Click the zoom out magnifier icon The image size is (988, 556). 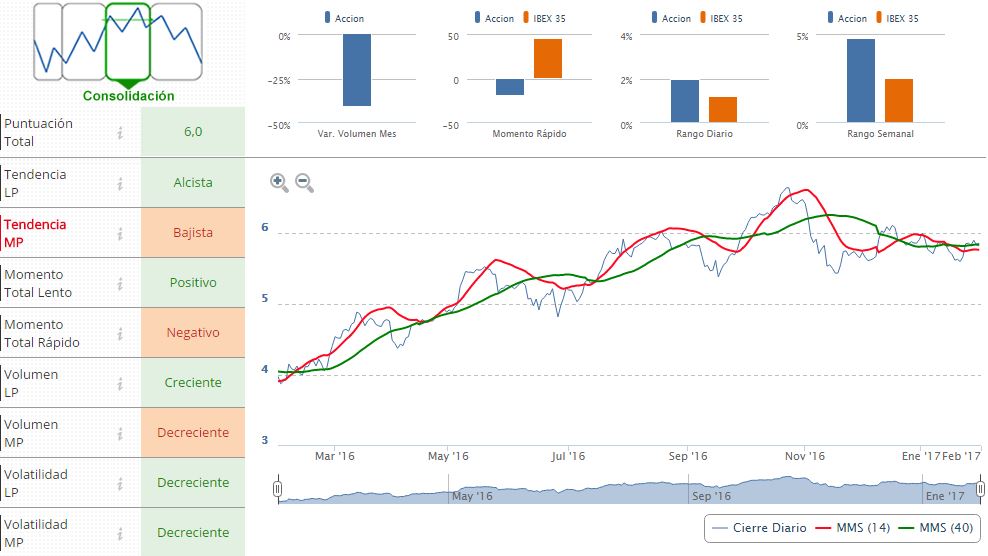point(304,182)
